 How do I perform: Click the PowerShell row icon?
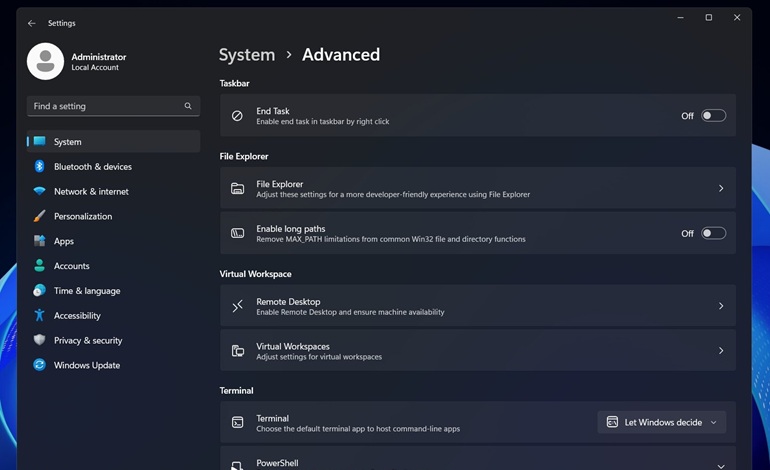click(237, 465)
